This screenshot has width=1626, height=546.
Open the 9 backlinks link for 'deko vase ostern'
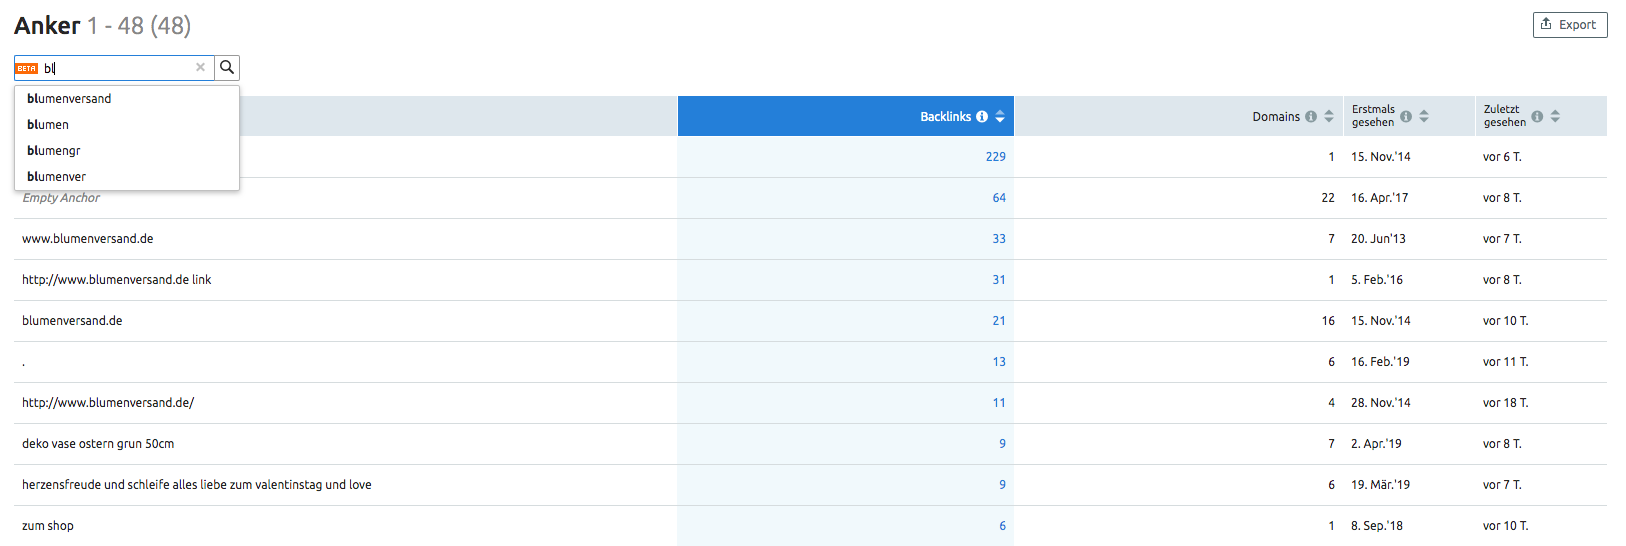(x=1002, y=444)
